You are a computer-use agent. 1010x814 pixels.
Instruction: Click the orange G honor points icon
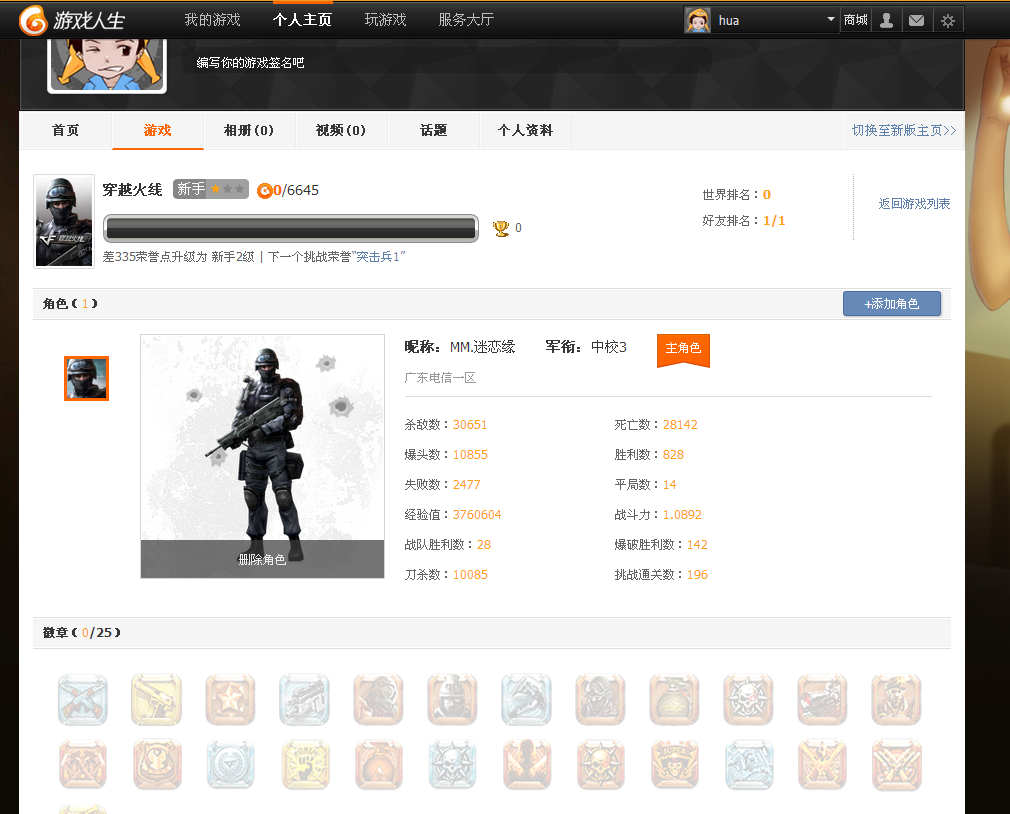pyautogui.click(x=264, y=191)
